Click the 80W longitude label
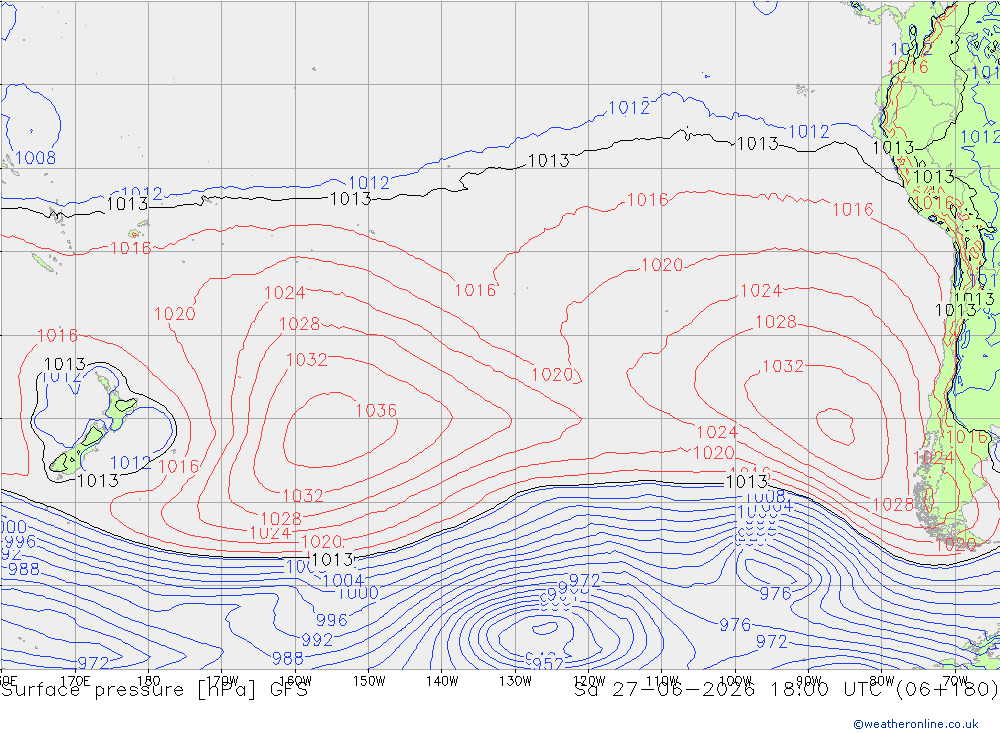Image resolution: width=1000 pixels, height=733 pixels. coord(882,681)
